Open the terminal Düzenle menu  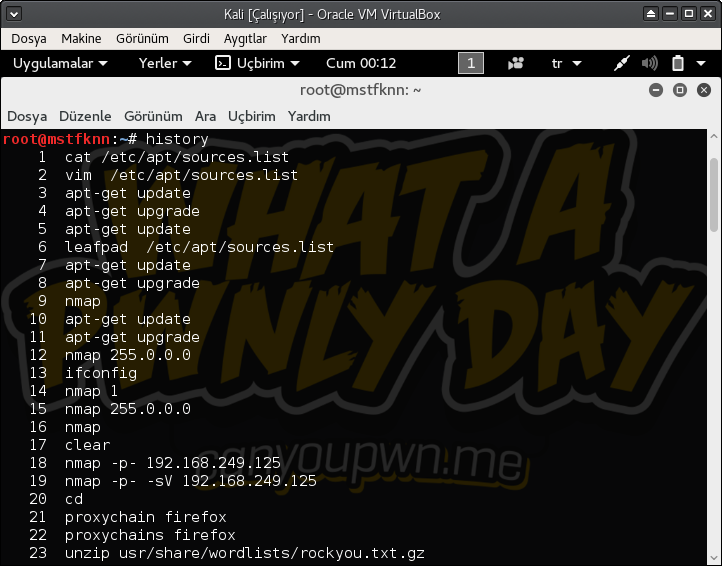[85, 116]
